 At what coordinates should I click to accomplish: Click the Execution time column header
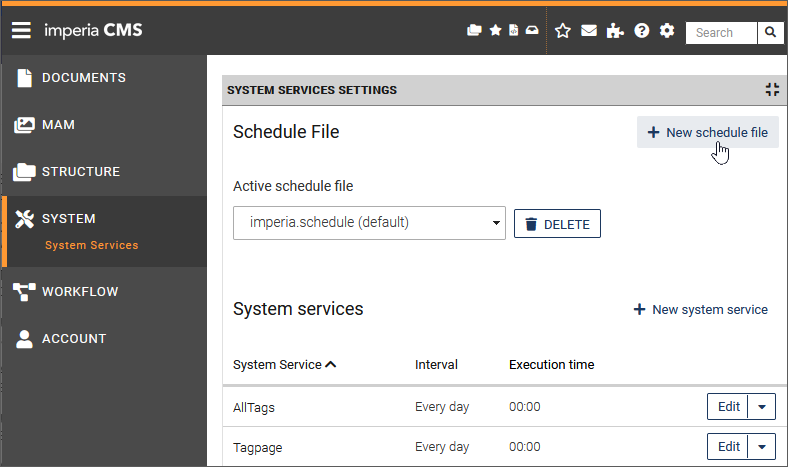[551, 364]
